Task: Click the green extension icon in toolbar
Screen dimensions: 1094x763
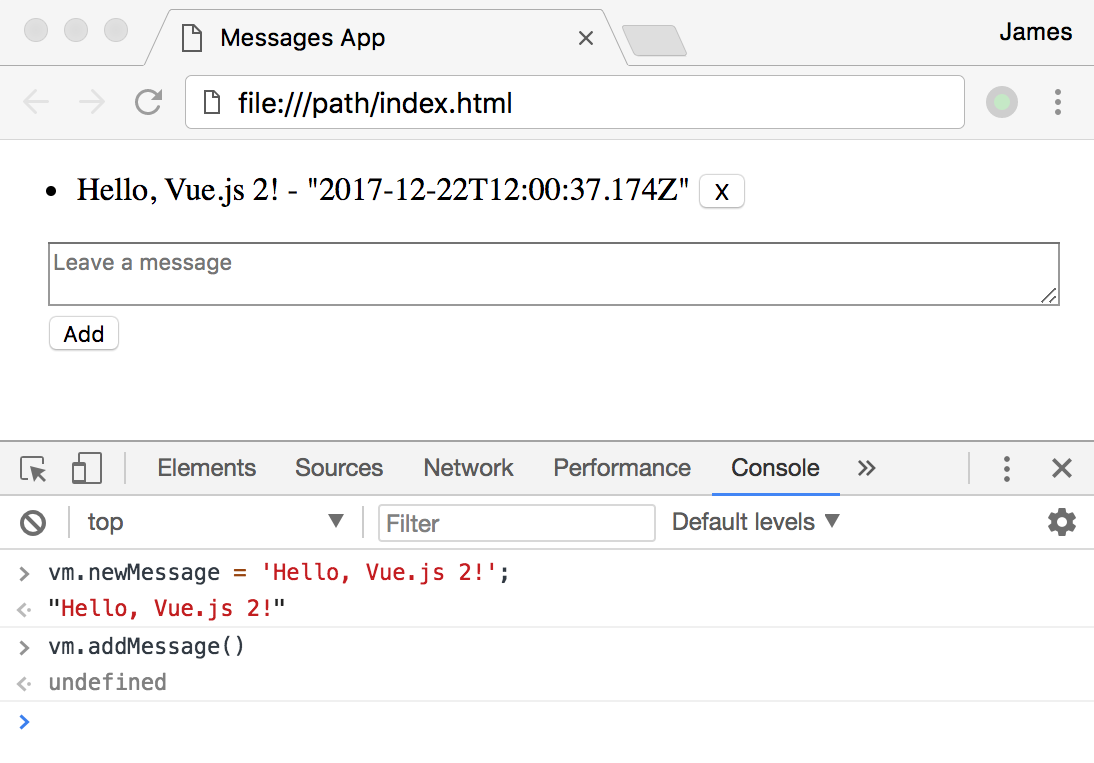Action: [x=1002, y=102]
